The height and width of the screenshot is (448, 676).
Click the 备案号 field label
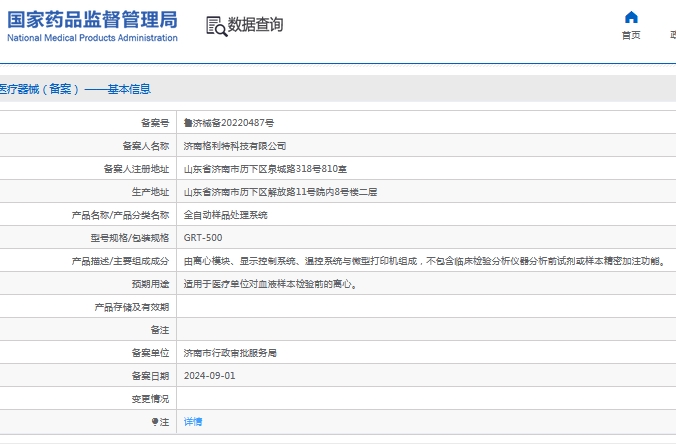click(155, 123)
